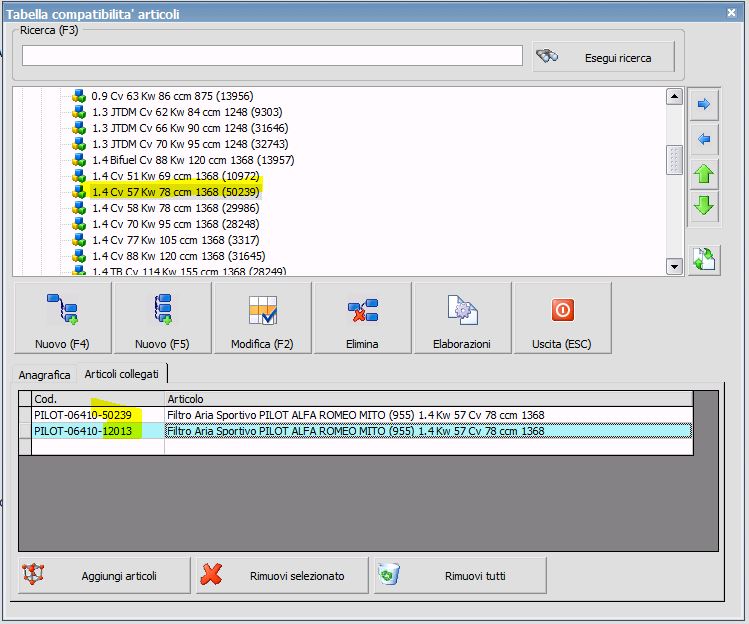
Task: Click Nuovo (F5) button
Action: pos(162,318)
